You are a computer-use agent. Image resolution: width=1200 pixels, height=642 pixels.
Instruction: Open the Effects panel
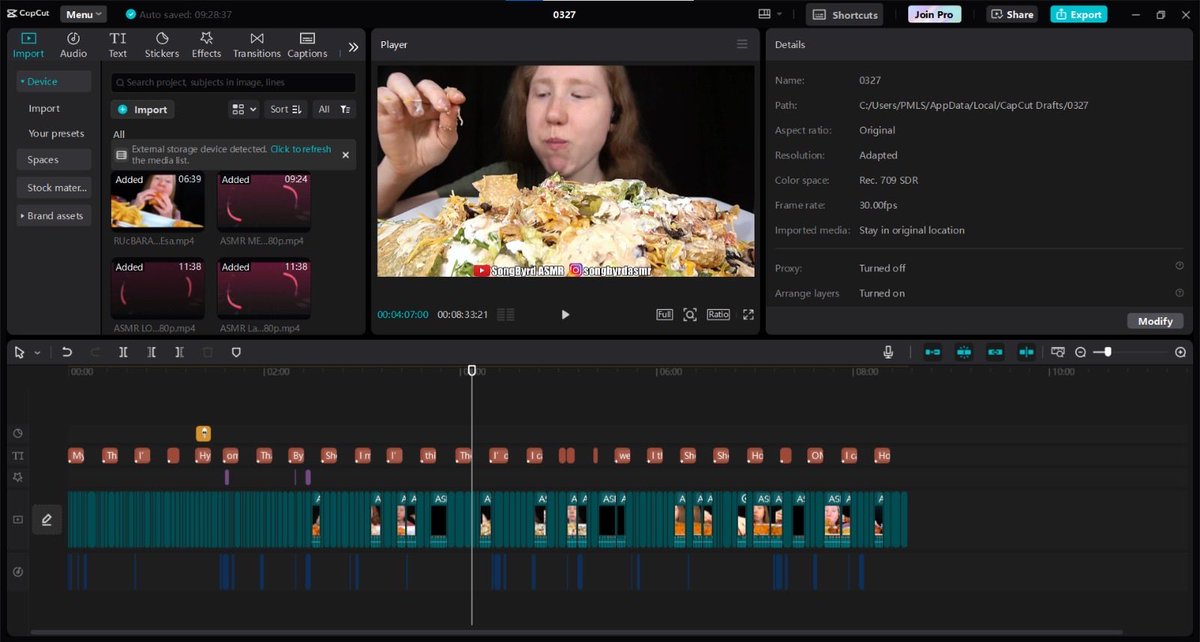[x=206, y=45]
